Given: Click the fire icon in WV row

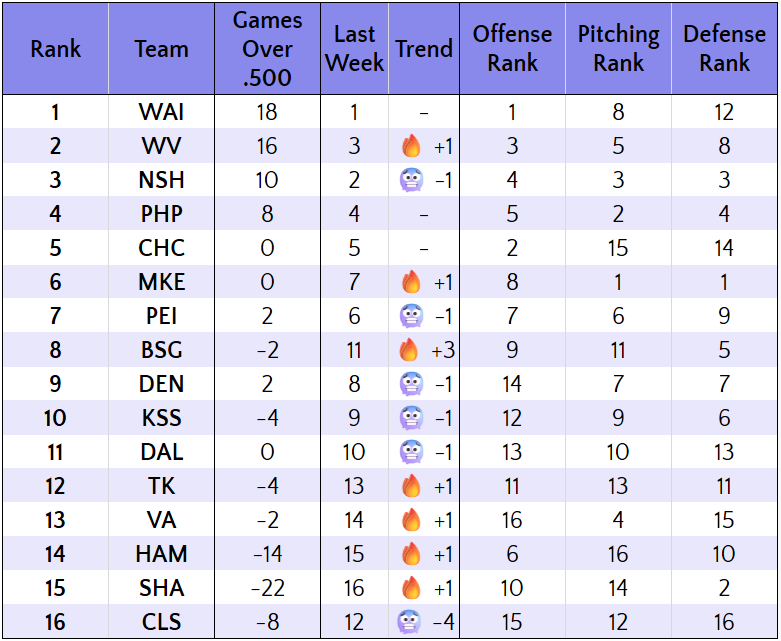Looking at the screenshot, I should pos(411,147).
